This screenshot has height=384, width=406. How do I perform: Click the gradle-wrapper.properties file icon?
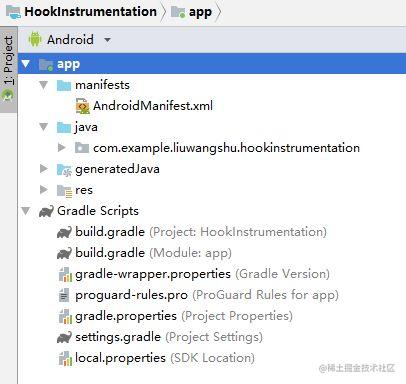point(65,274)
